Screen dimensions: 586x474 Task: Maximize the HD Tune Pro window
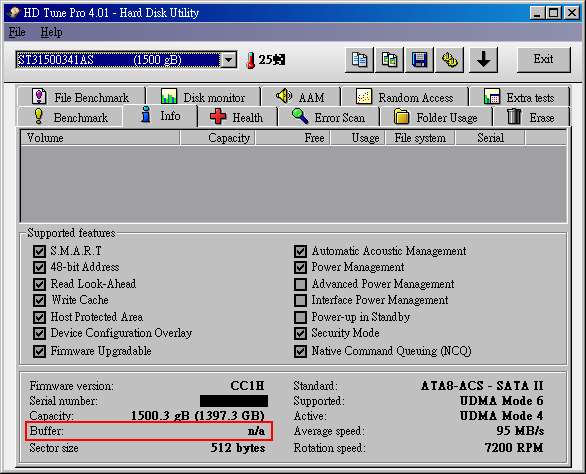[x=553, y=13]
